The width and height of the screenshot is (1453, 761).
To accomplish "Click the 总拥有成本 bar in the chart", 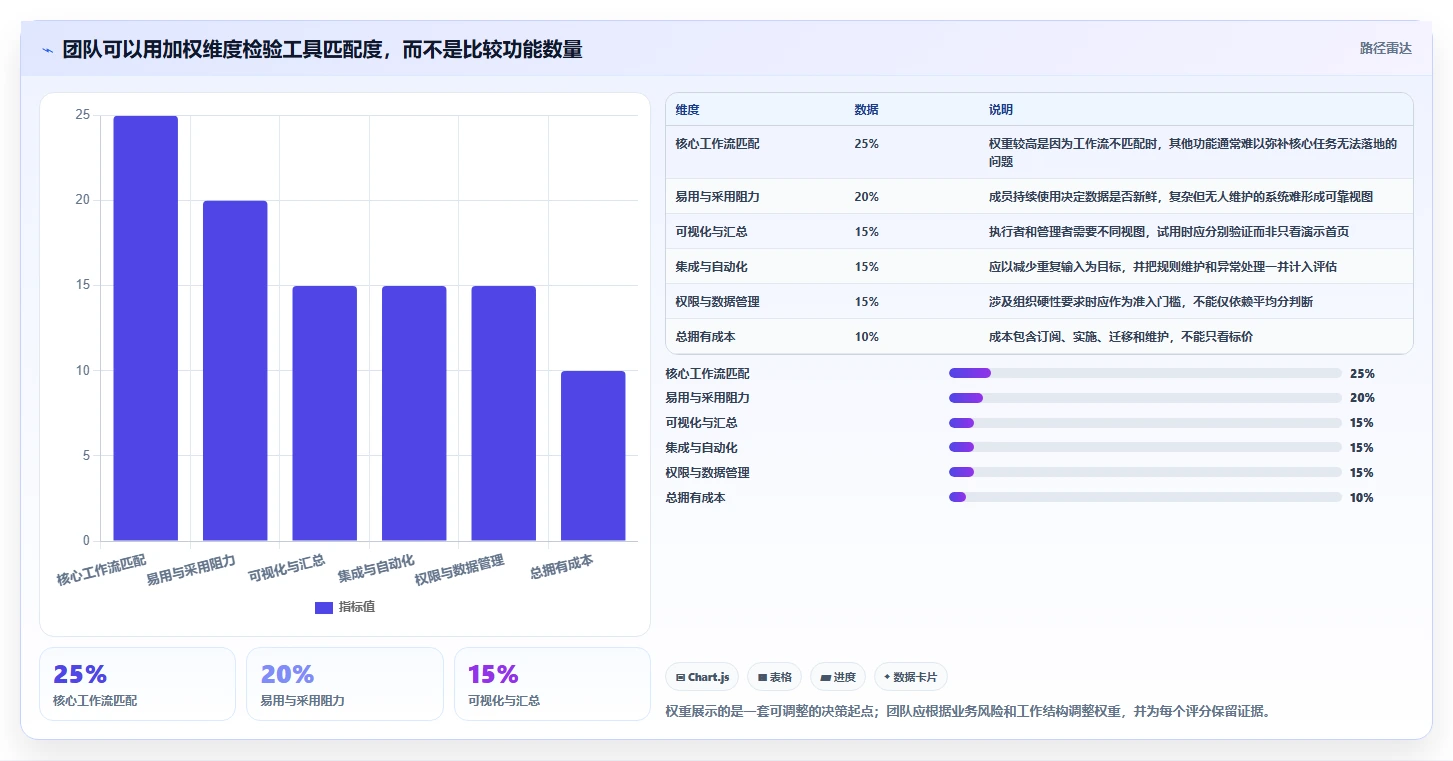I will click(x=593, y=456).
